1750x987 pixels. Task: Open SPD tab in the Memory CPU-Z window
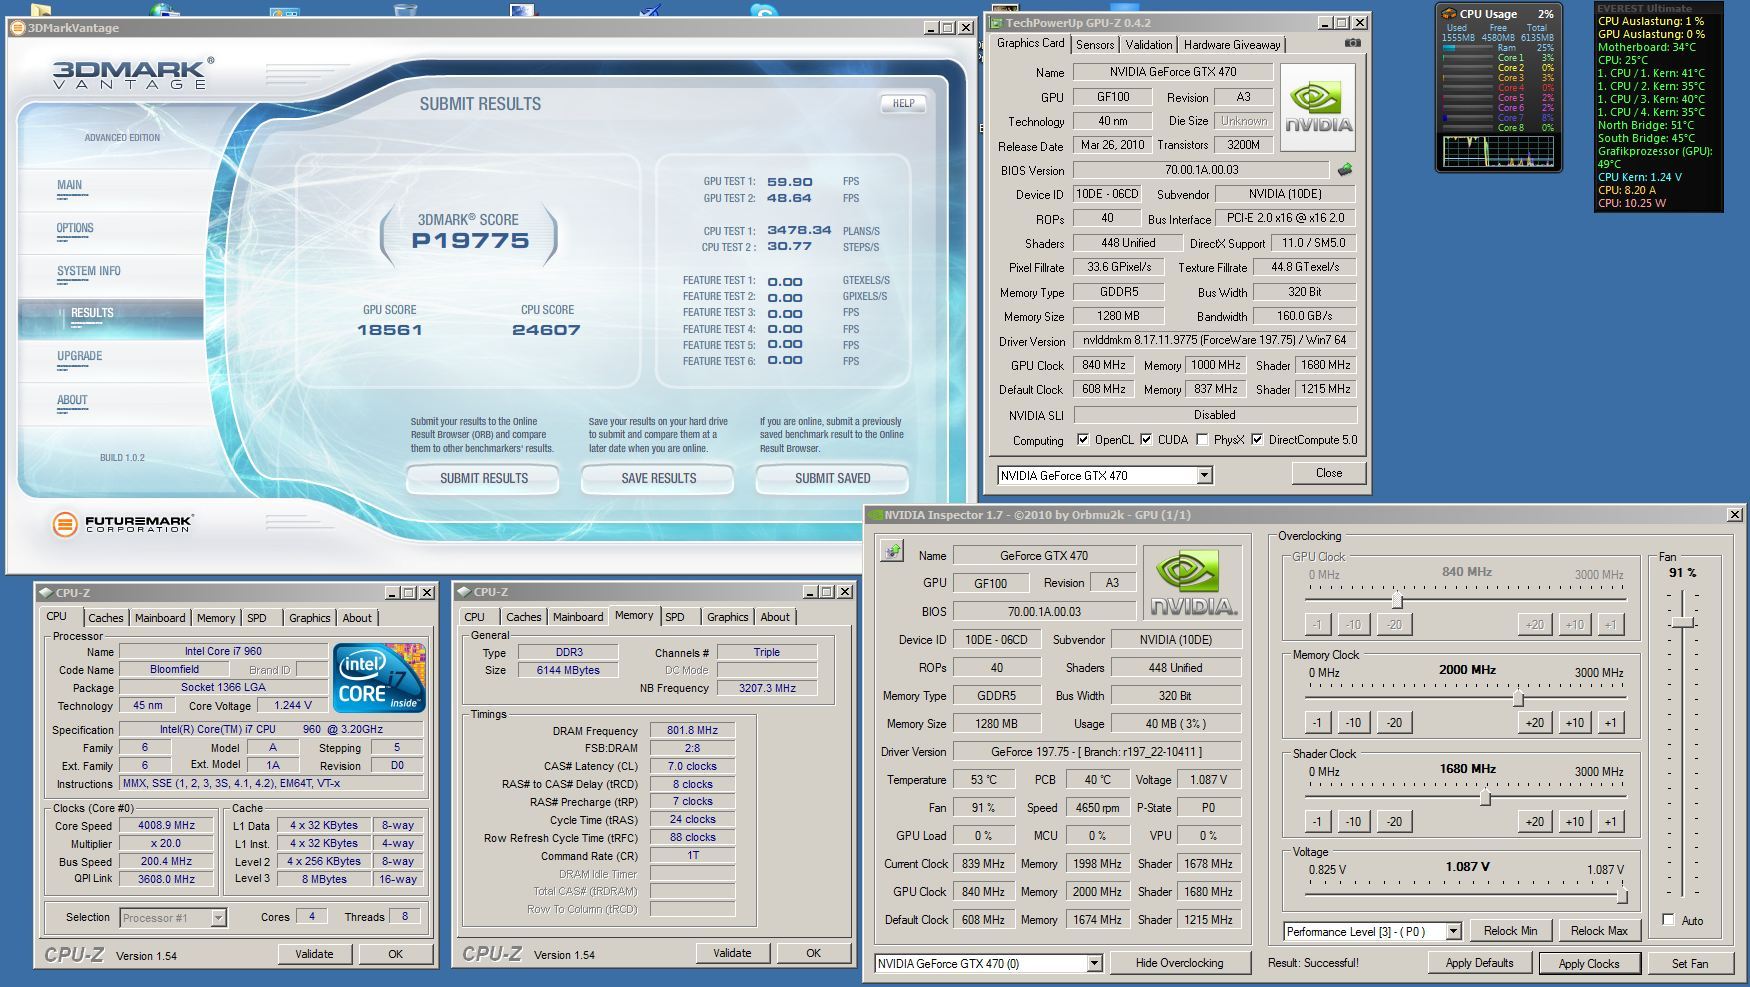pyautogui.click(x=675, y=617)
